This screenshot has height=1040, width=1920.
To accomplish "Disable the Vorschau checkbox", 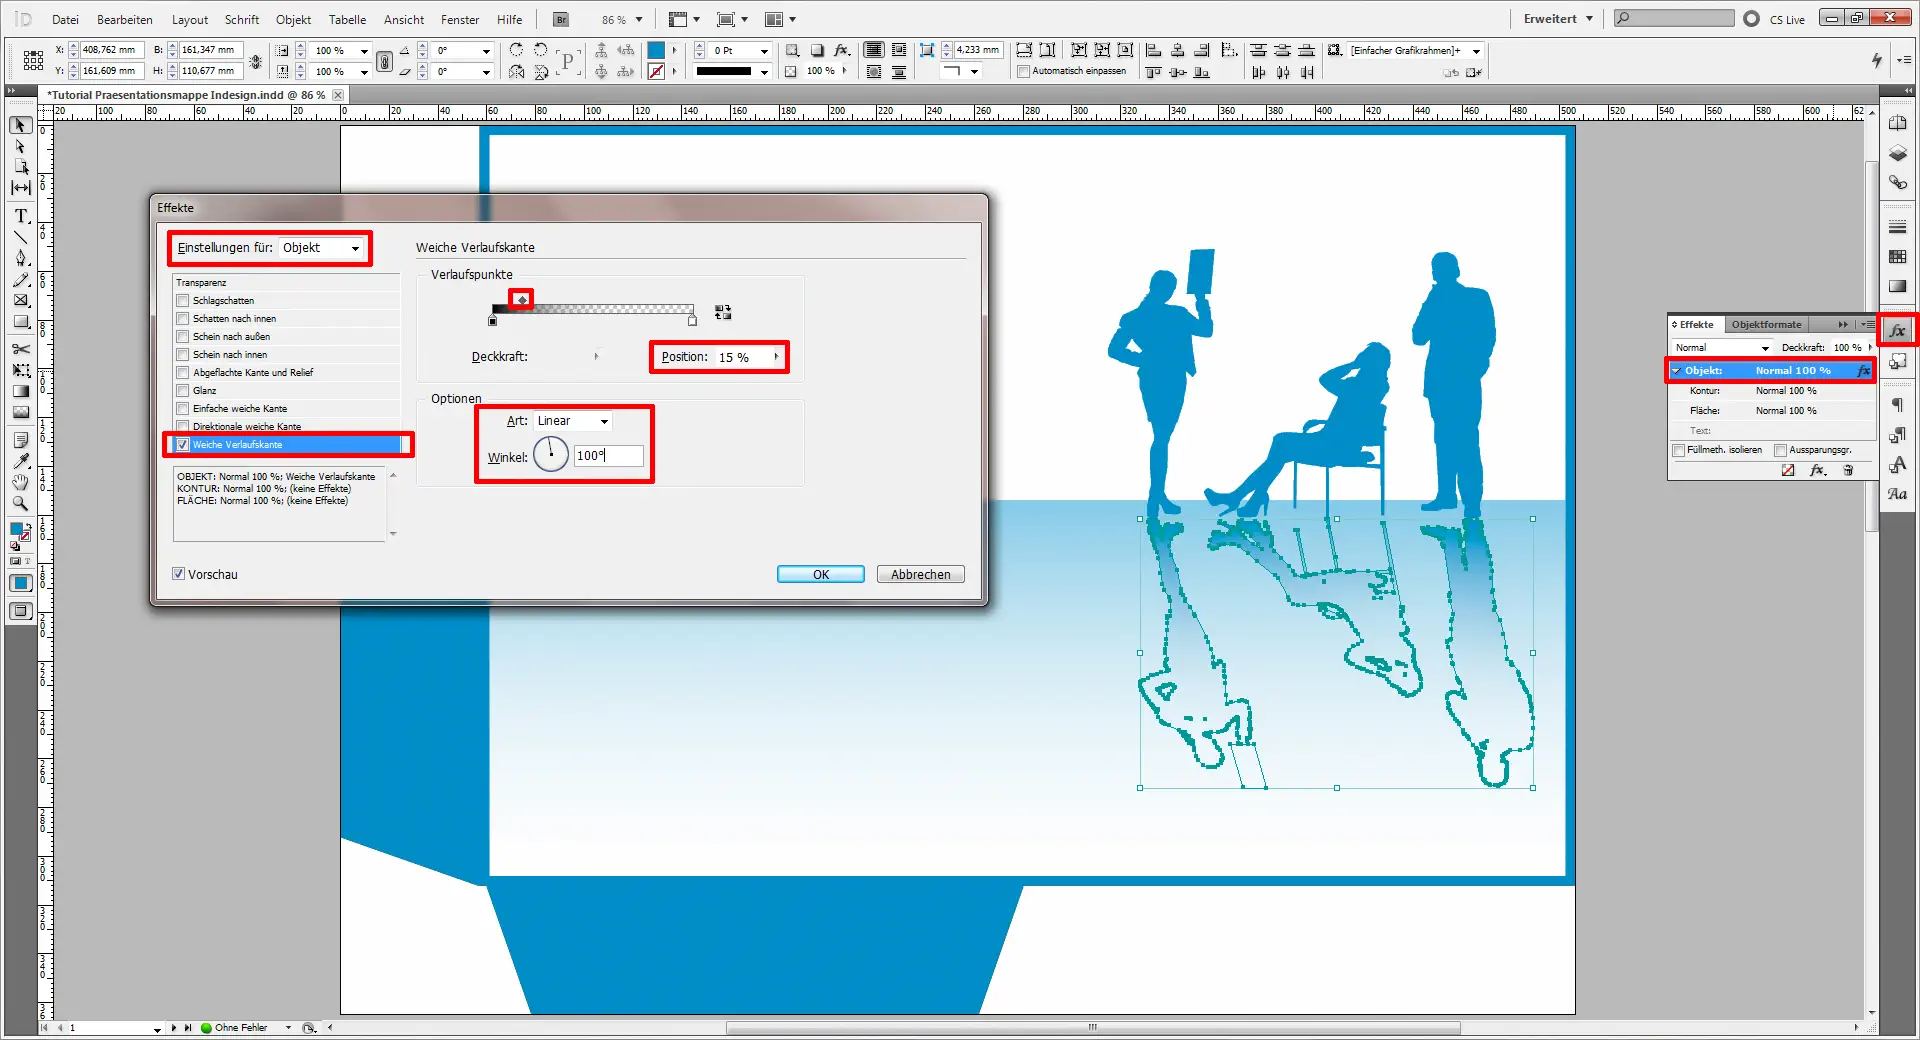I will 178,574.
